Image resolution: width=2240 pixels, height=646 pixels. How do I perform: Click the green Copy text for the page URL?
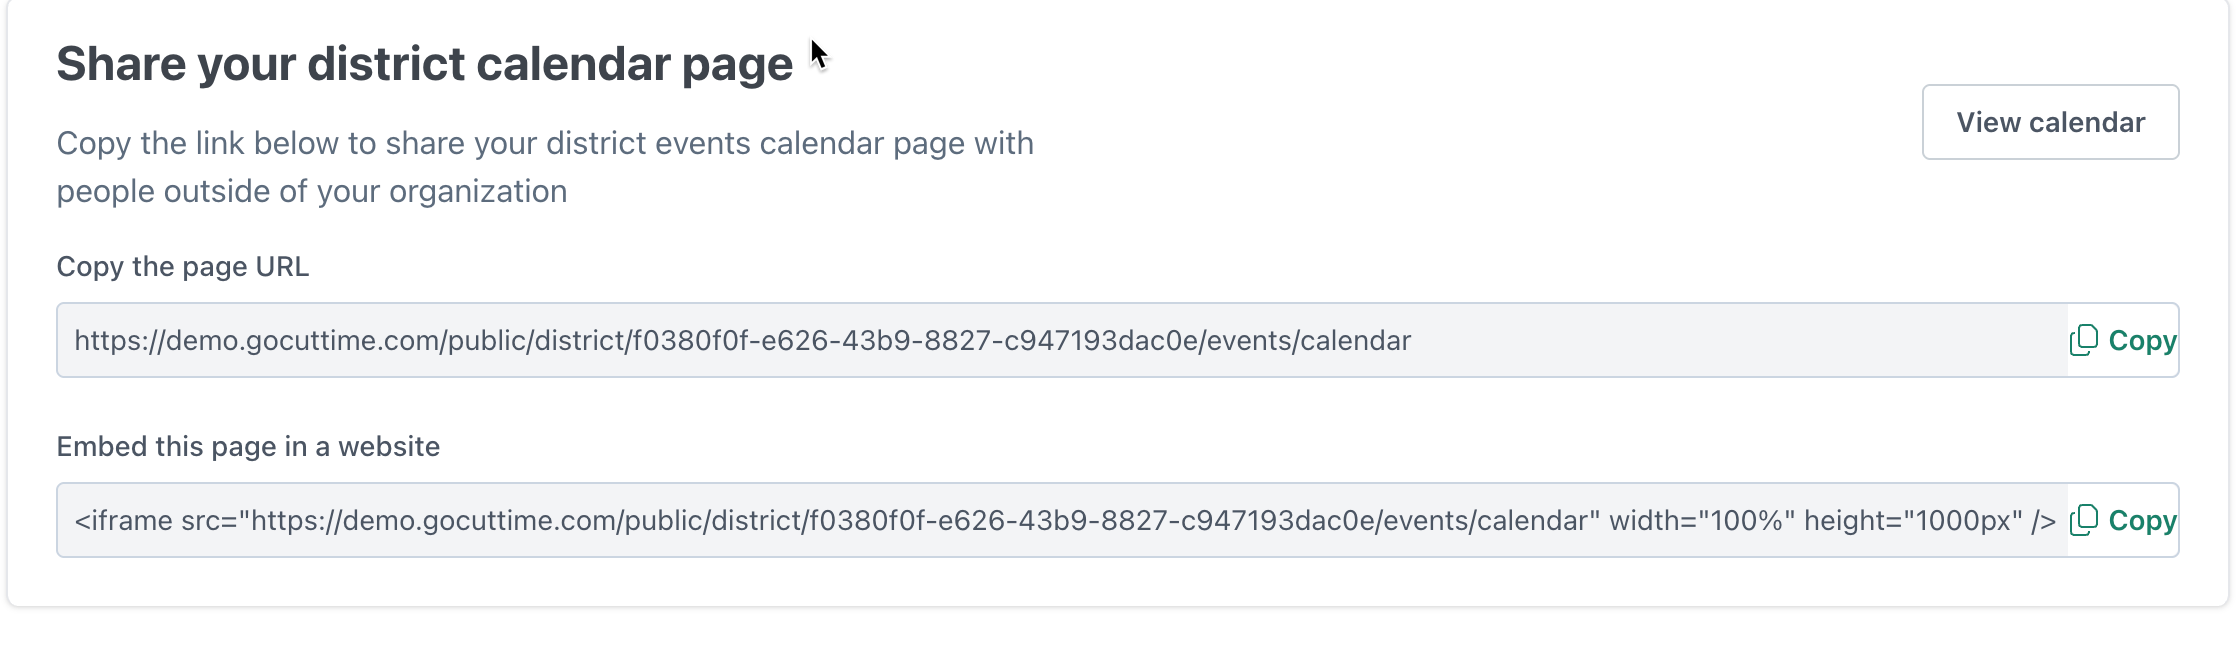[x=2142, y=340]
